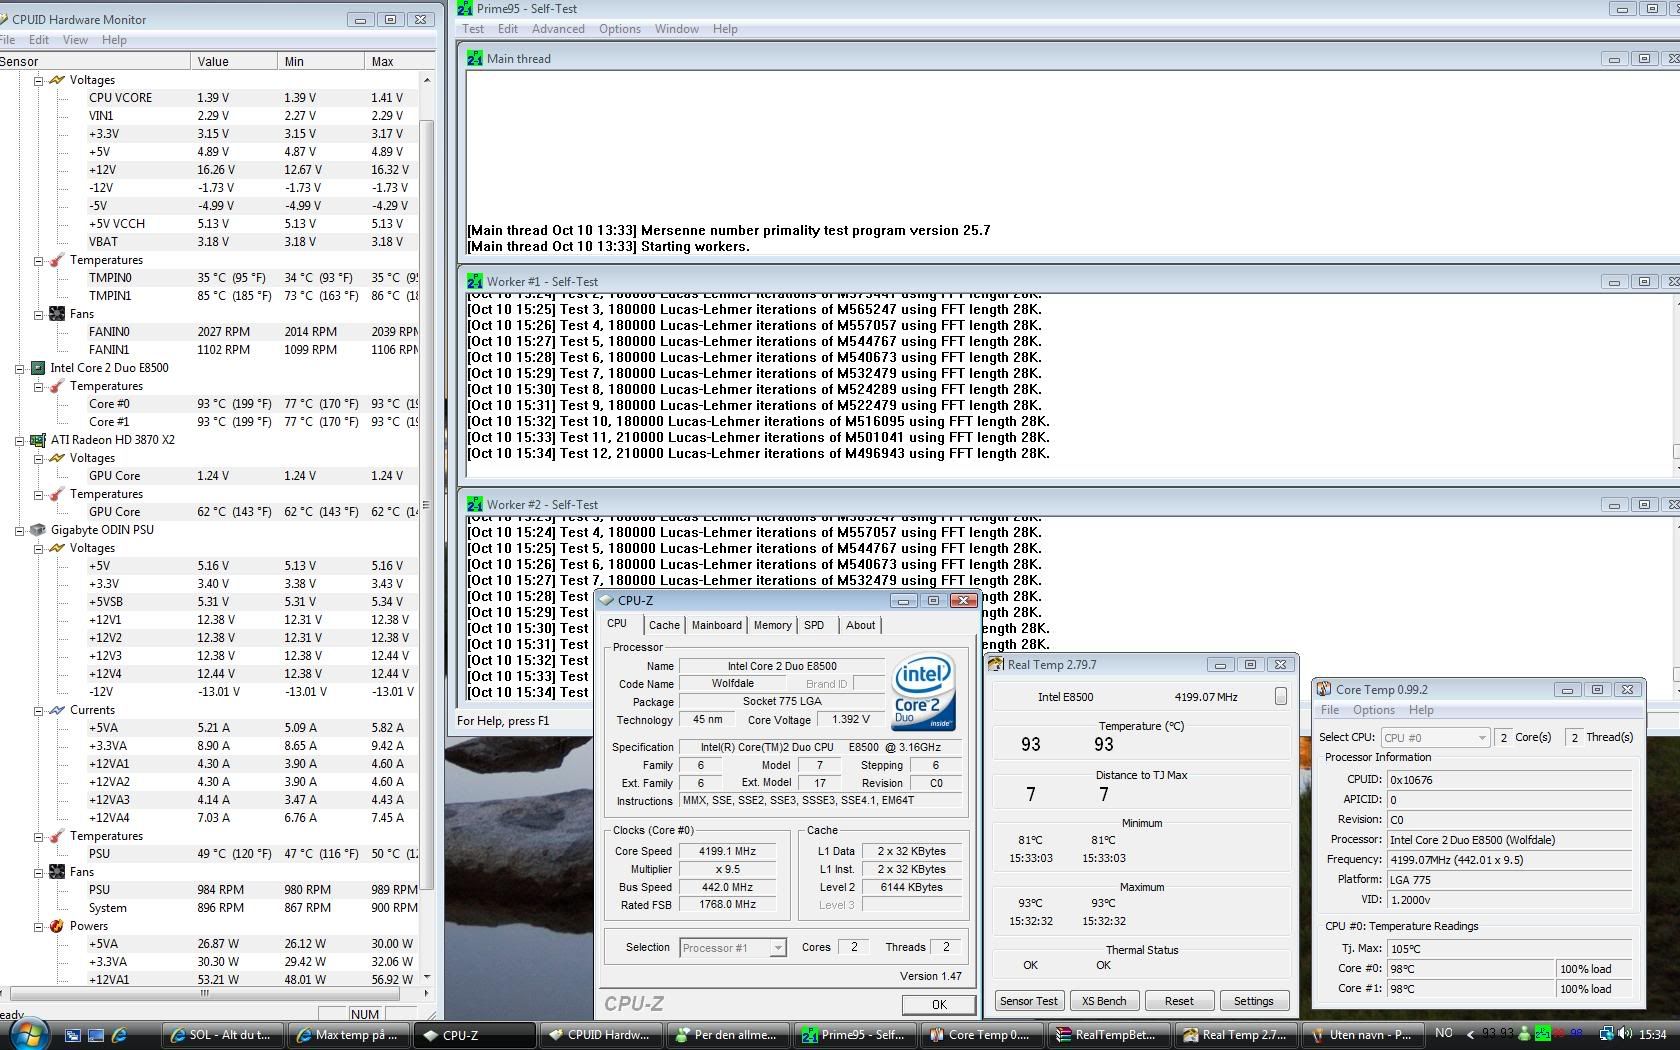Click the Powers icon in HWMonitor tree
The height and width of the screenshot is (1050, 1680).
(57, 926)
